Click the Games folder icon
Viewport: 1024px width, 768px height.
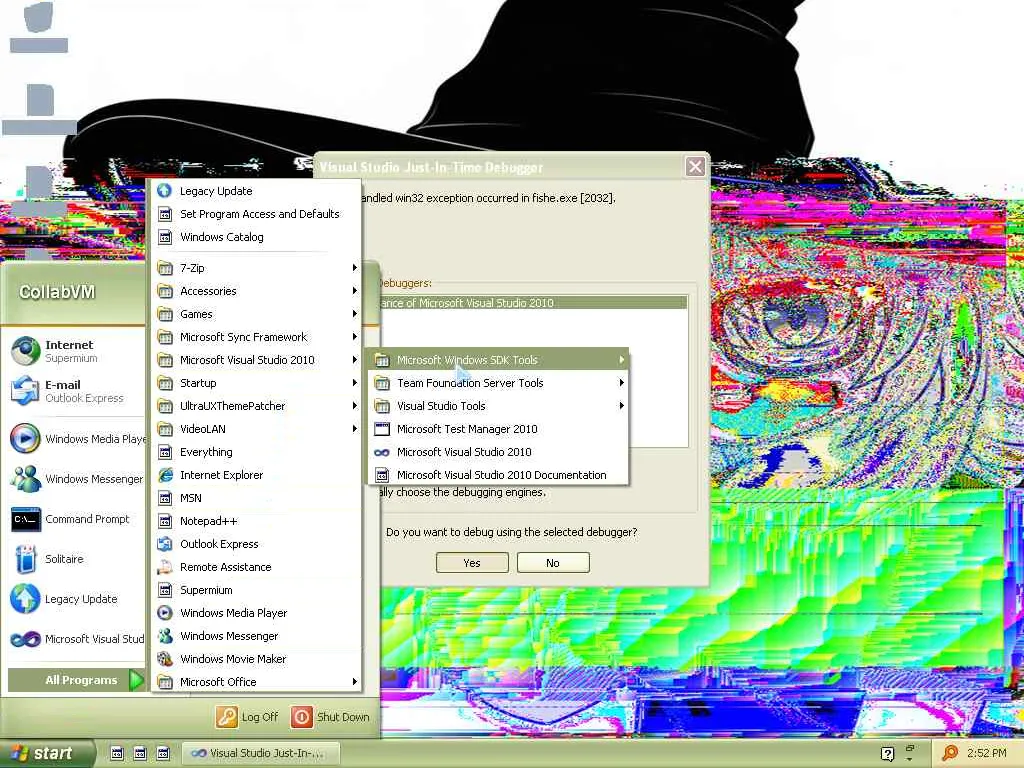(x=165, y=314)
